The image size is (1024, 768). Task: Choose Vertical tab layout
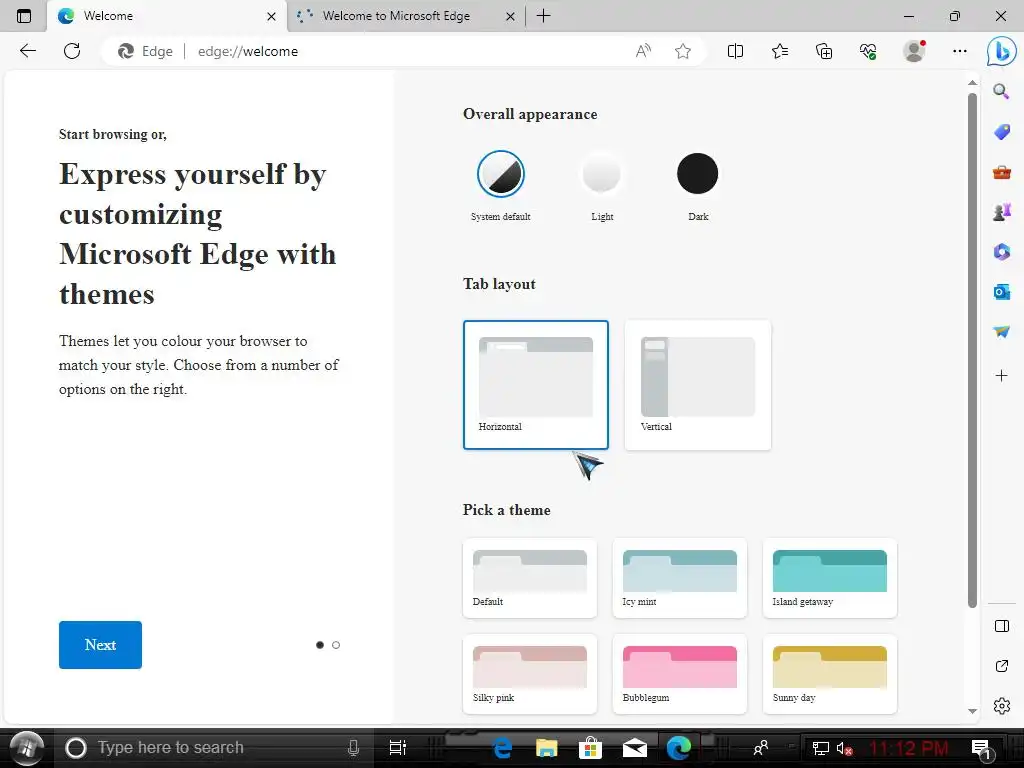697,385
